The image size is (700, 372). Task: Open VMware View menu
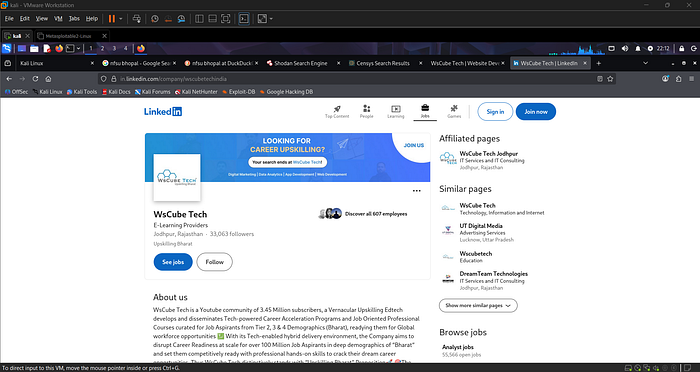point(42,19)
